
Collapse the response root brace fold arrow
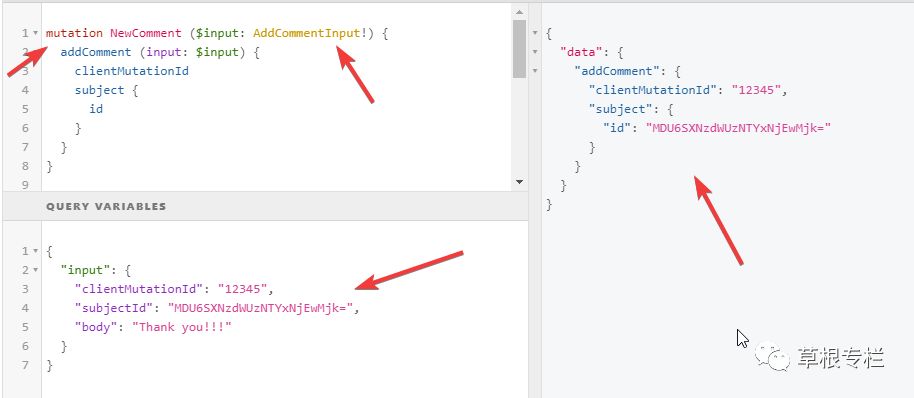tap(536, 34)
